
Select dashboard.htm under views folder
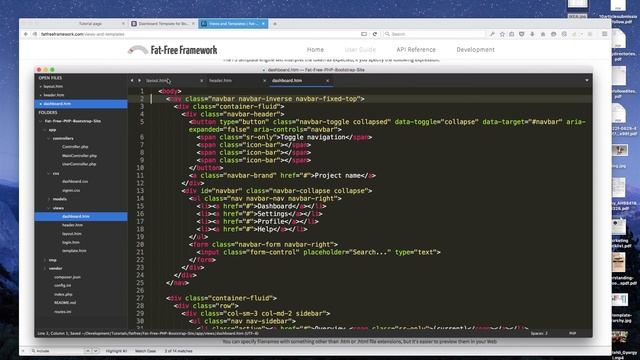click(x=81, y=216)
